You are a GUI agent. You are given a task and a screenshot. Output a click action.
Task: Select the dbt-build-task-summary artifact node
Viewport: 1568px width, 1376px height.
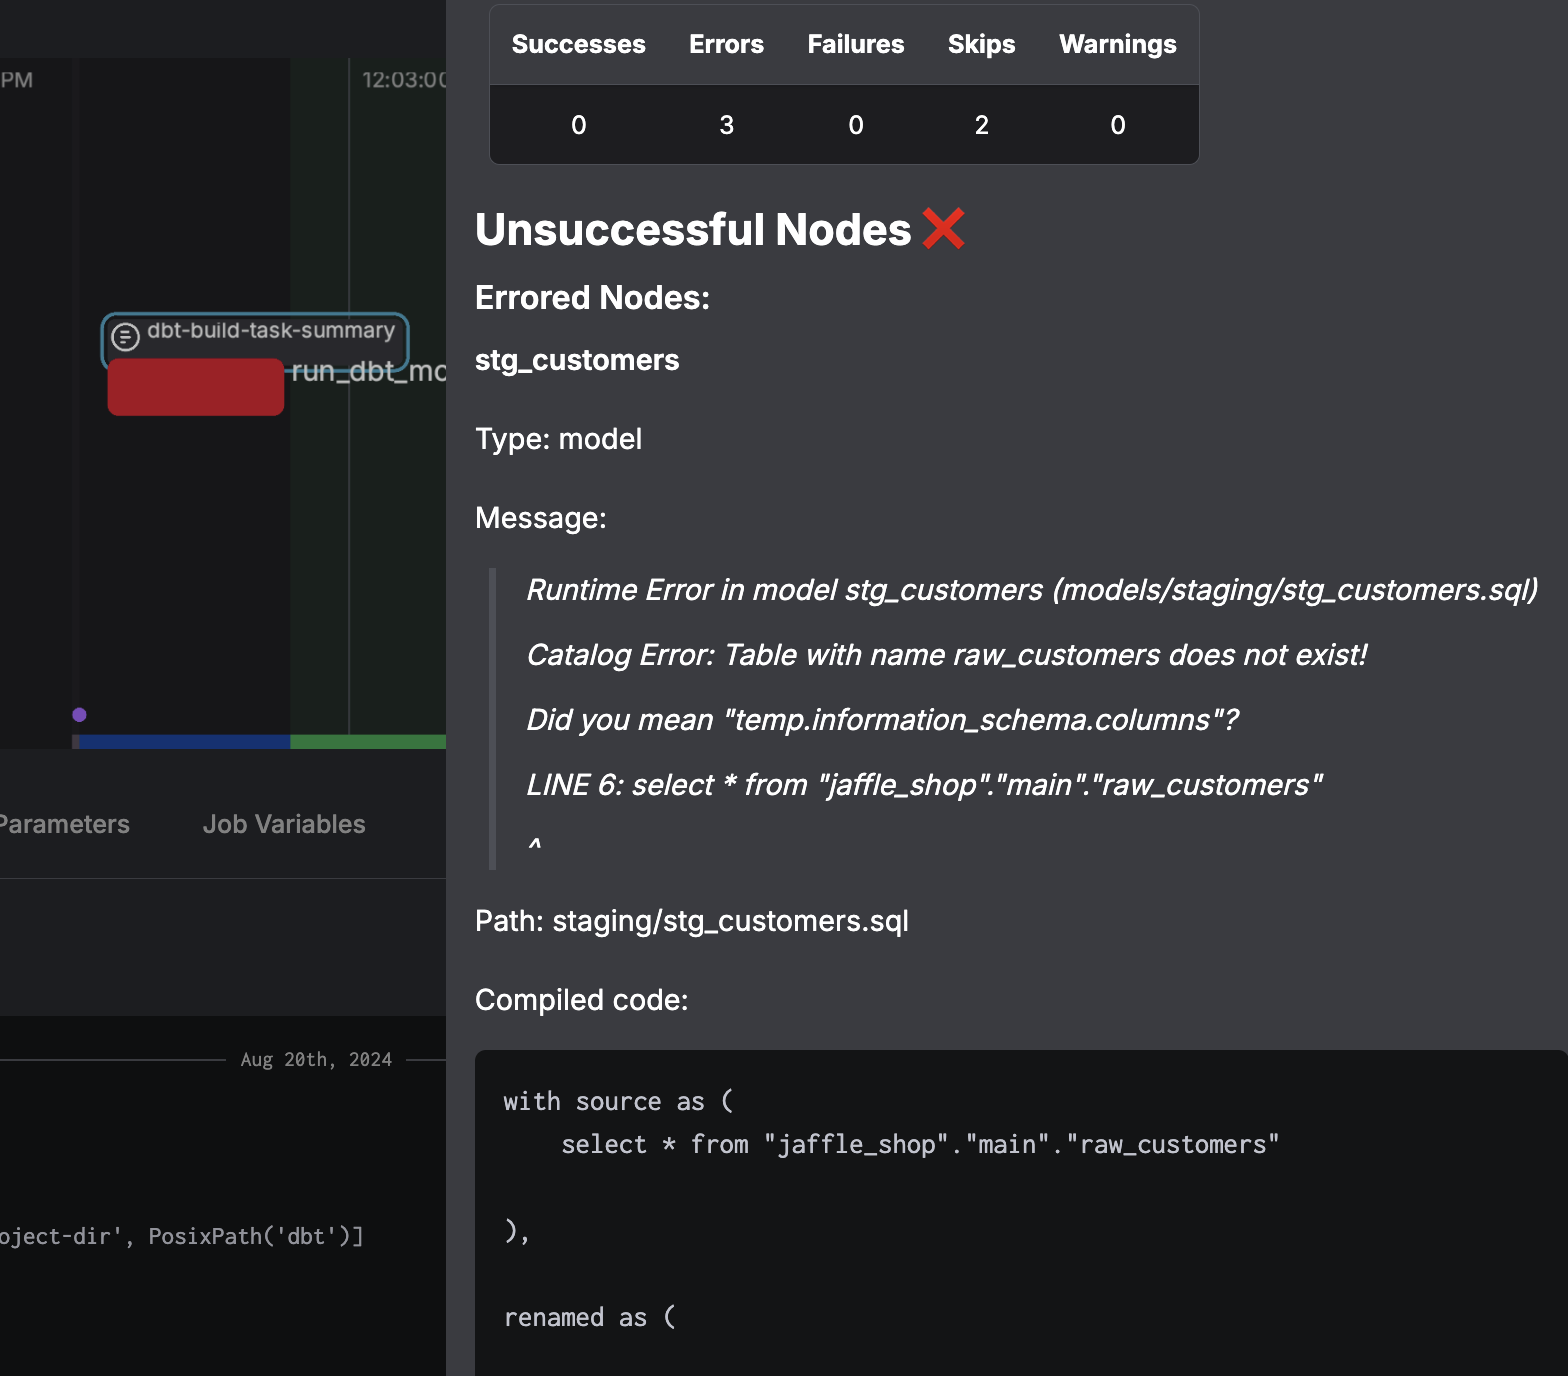click(x=255, y=341)
